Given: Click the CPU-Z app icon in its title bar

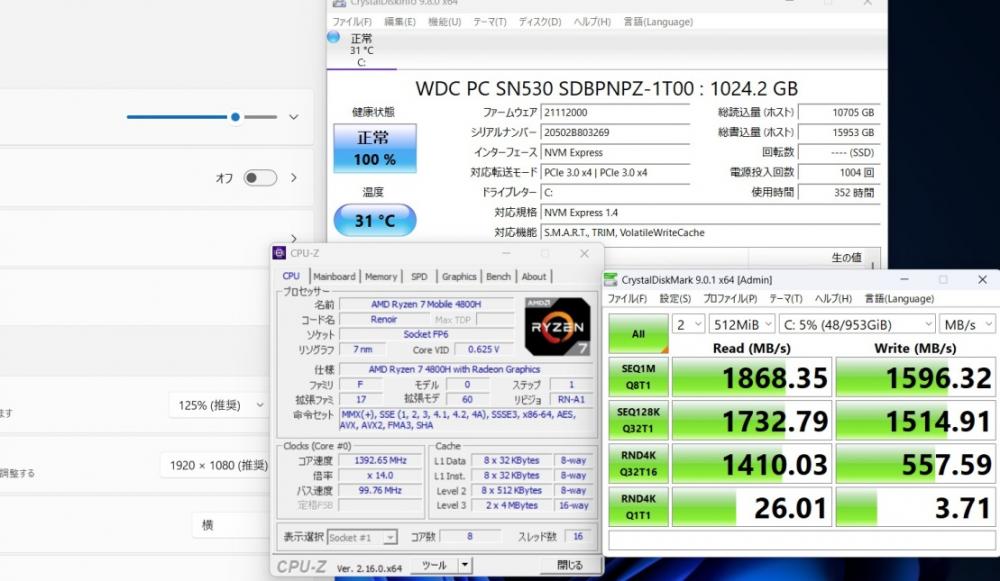Looking at the screenshot, I should [x=279, y=253].
